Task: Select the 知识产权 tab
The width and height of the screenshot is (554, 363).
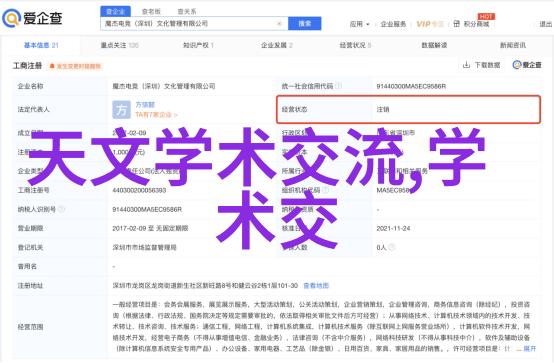Action: tap(198, 45)
